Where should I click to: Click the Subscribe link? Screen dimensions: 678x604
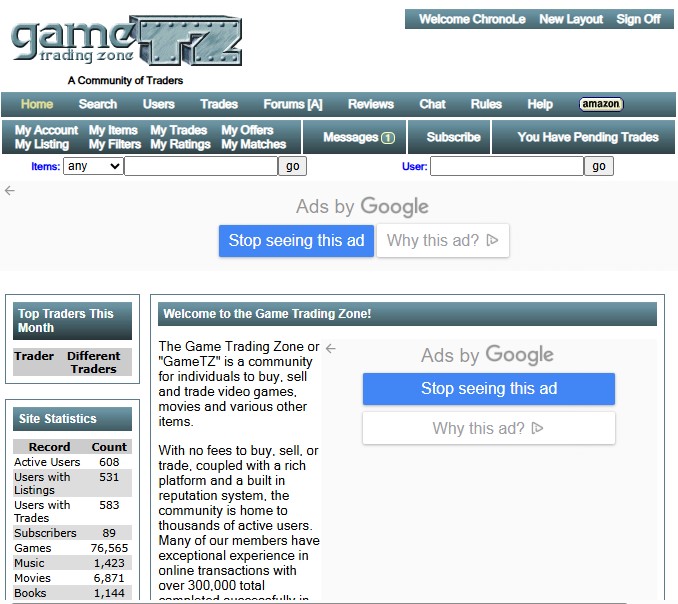click(453, 137)
